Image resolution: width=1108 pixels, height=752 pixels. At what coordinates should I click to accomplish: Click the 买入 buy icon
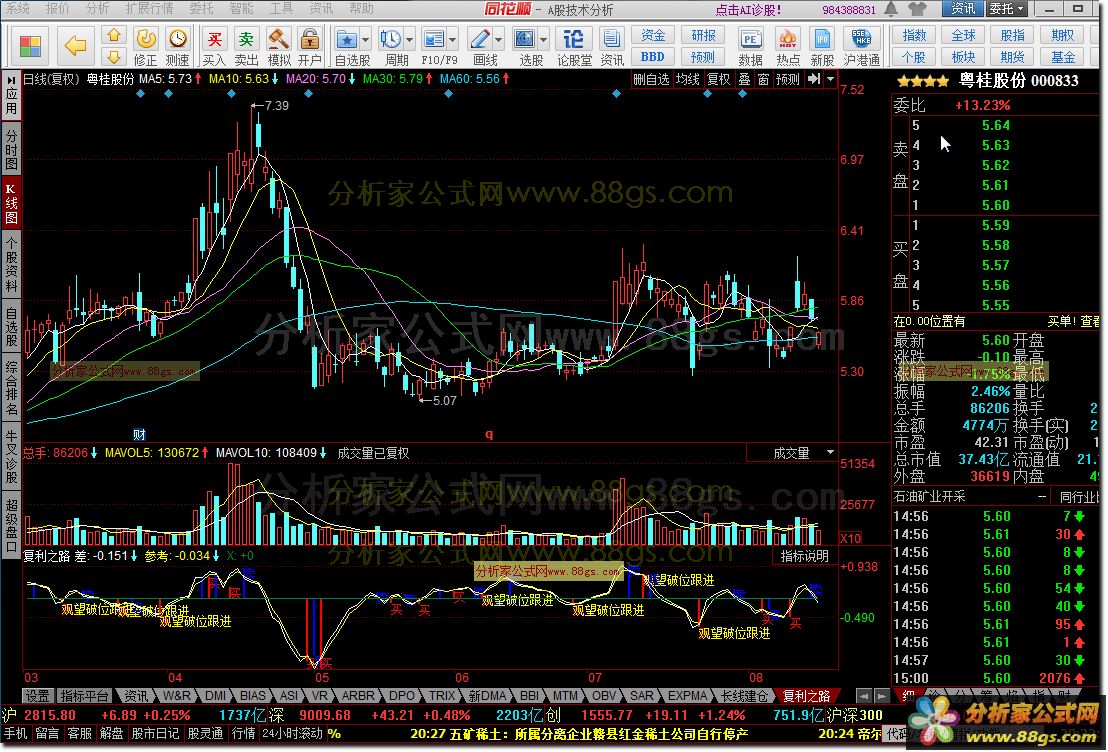click(214, 47)
